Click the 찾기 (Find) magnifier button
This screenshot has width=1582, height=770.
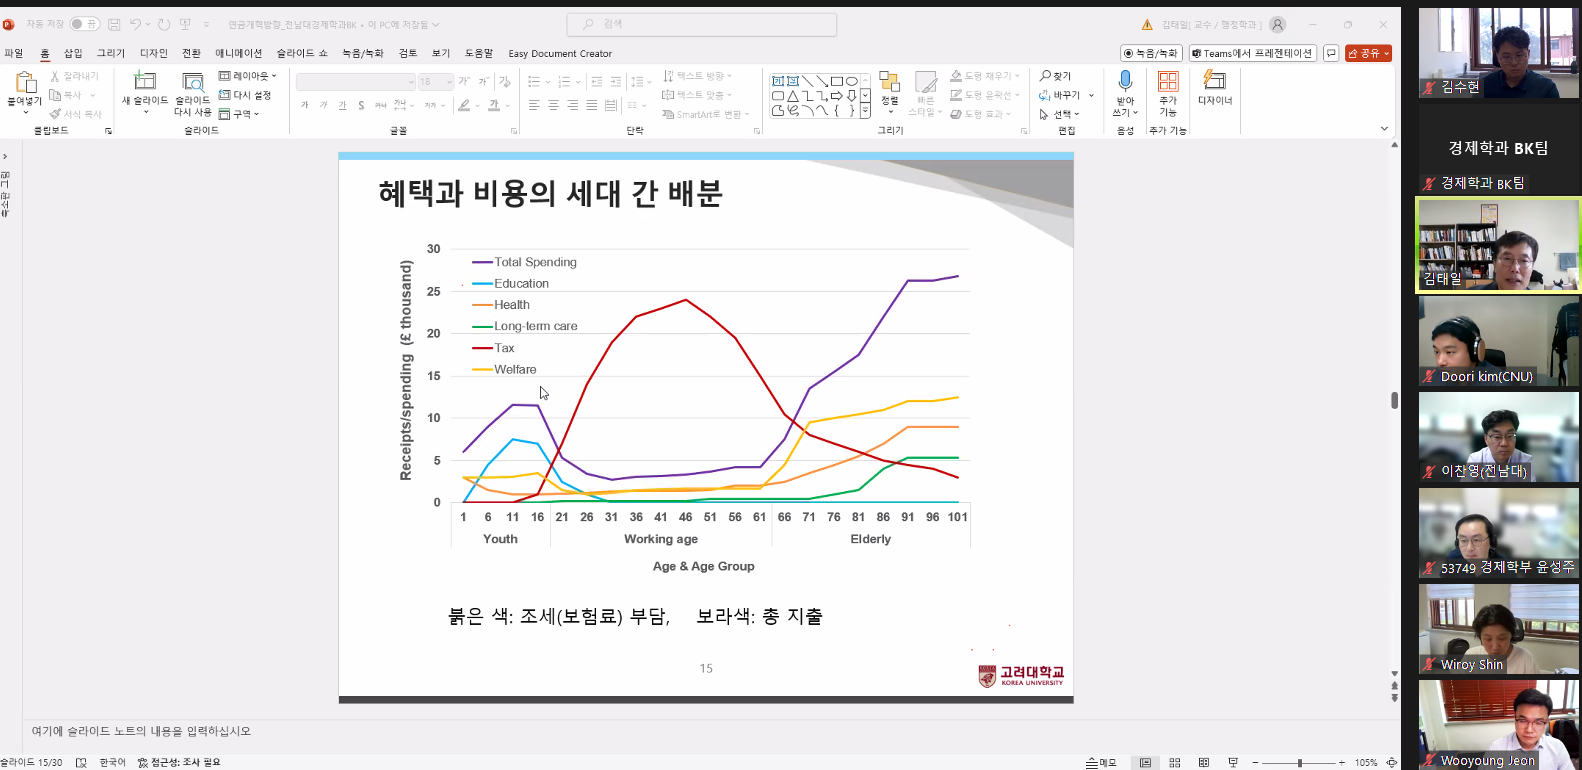pyautogui.click(x=1055, y=76)
